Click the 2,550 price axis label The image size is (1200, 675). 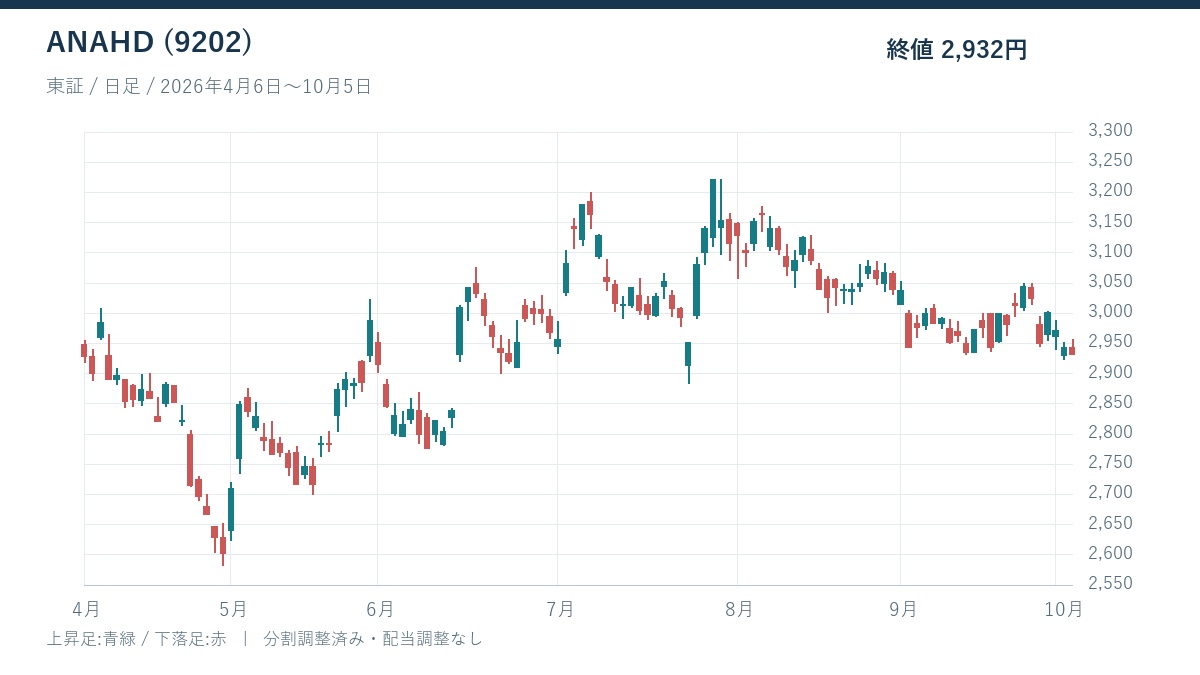pyautogui.click(x=1110, y=584)
